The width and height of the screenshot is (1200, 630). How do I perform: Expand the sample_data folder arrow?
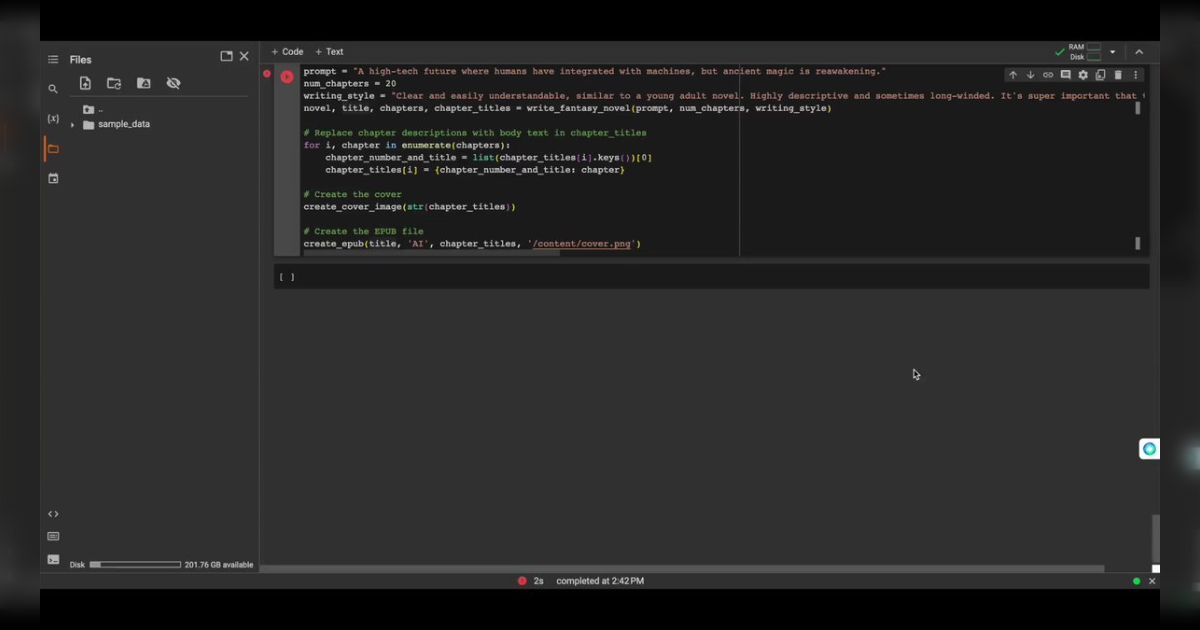(x=72, y=125)
